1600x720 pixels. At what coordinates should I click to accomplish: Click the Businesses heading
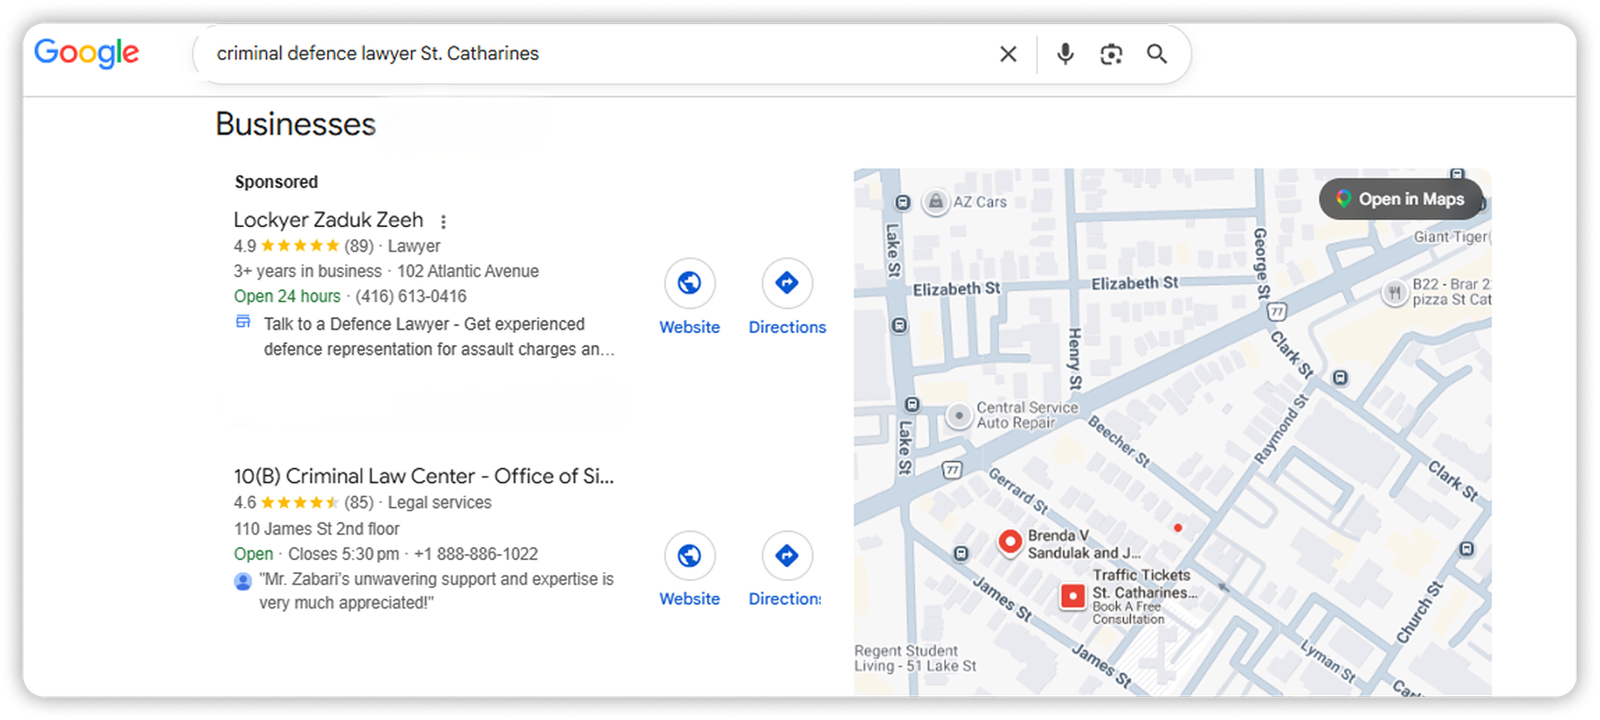(x=296, y=124)
